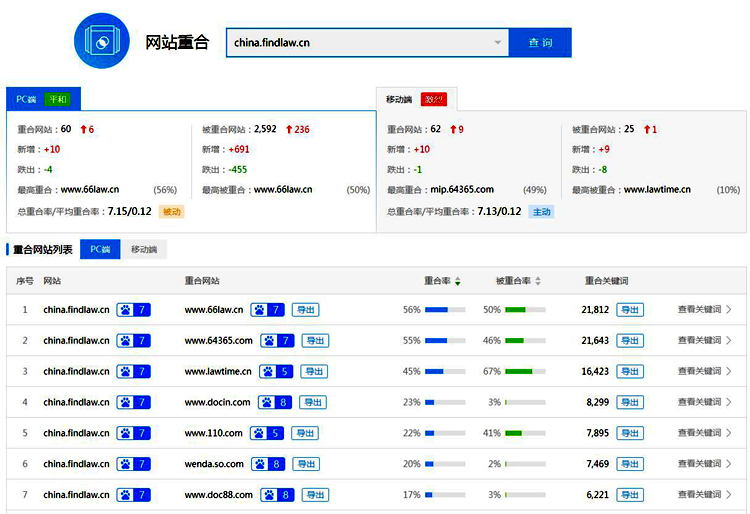The height and width of the screenshot is (514, 750).
Task: Sort the table by 被重合率 column
Action: [517, 281]
